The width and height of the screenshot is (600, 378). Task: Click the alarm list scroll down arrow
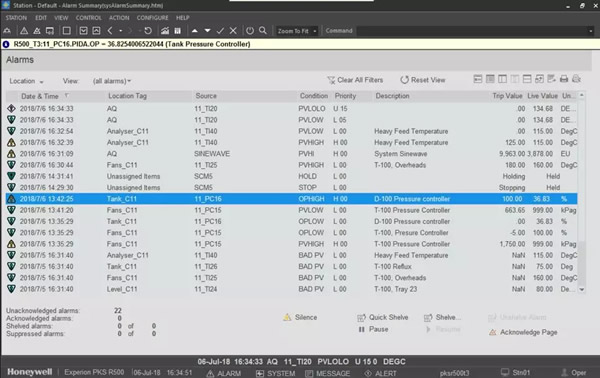tap(582, 290)
